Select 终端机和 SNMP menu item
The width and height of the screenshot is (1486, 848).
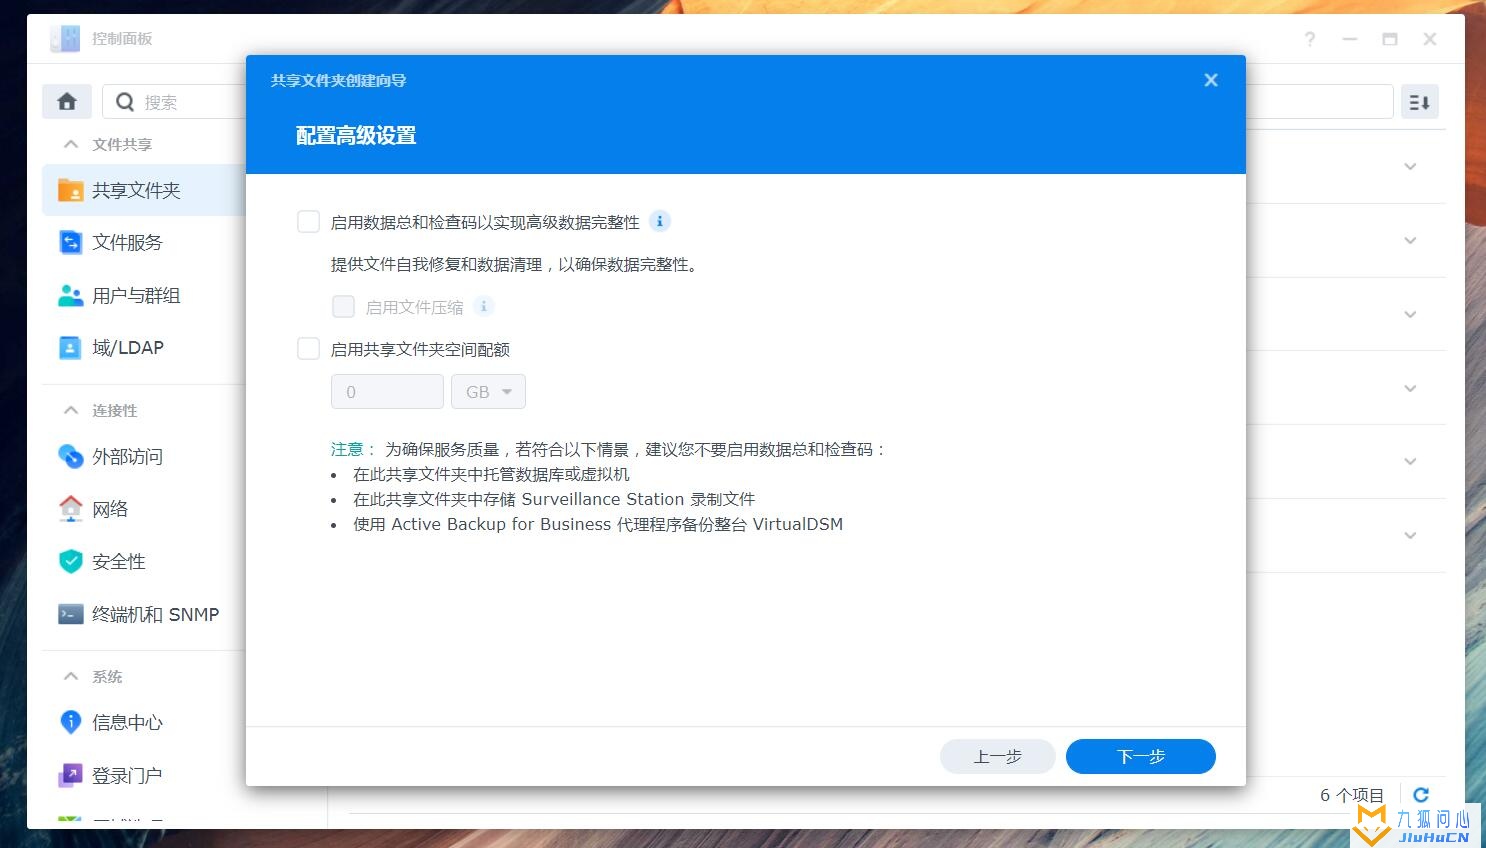pyautogui.click(x=144, y=614)
